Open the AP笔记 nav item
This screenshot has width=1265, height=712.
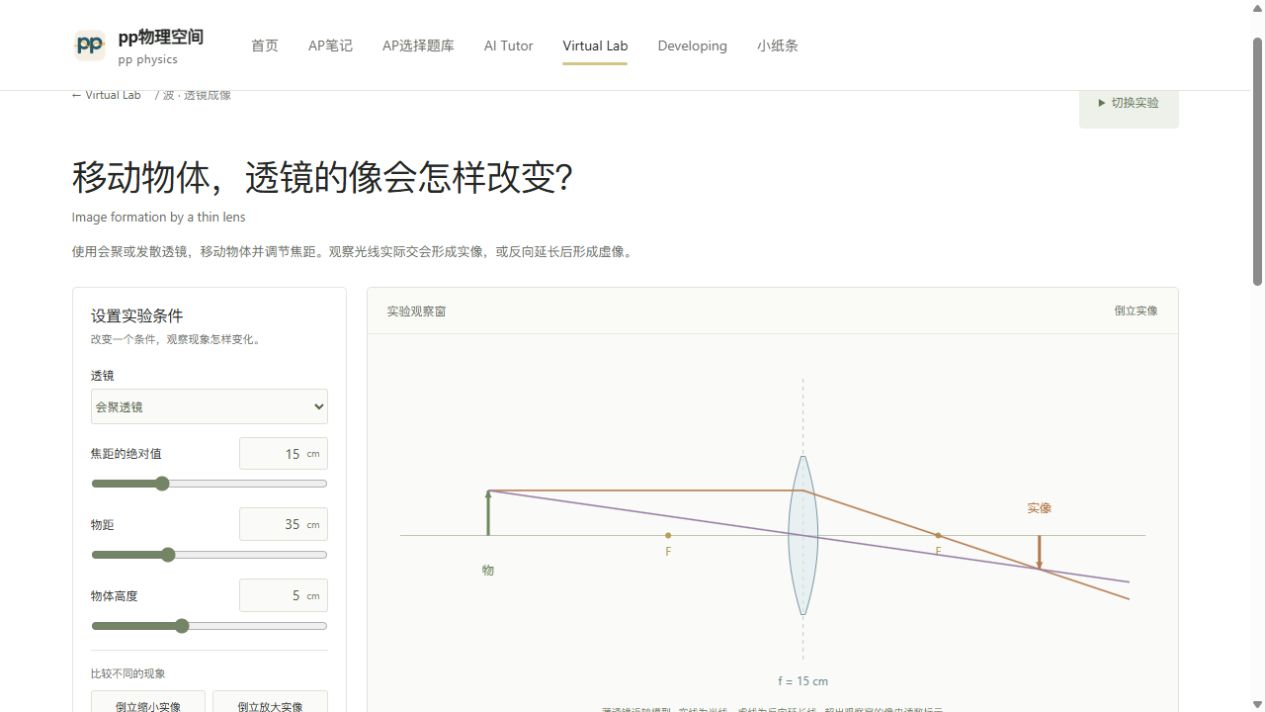click(x=330, y=46)
